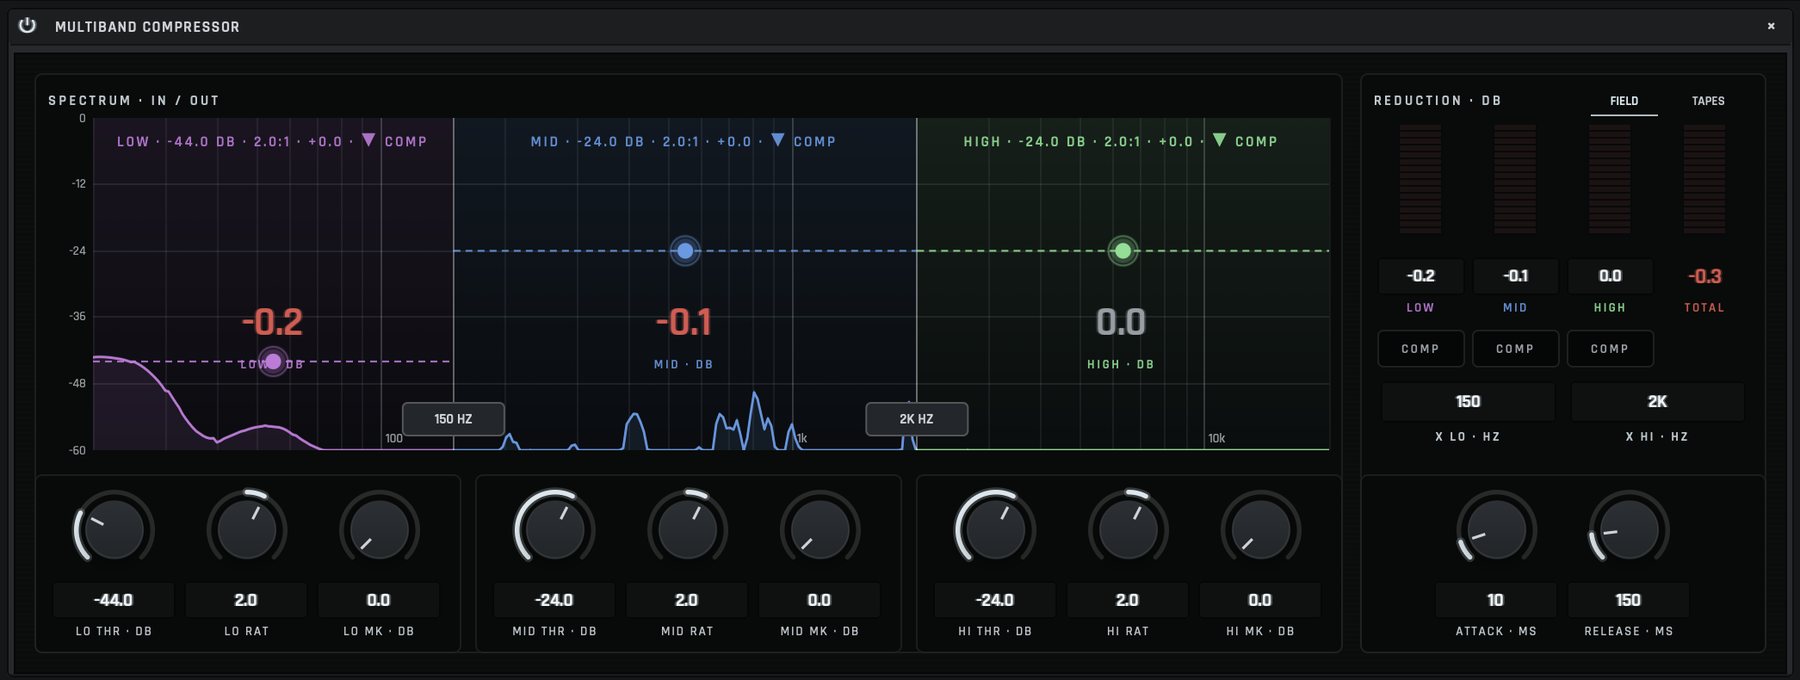This screenshot has height=680, width=1800.
Task: Click the HI MK value 0.0
Action: coord(1260,600)
